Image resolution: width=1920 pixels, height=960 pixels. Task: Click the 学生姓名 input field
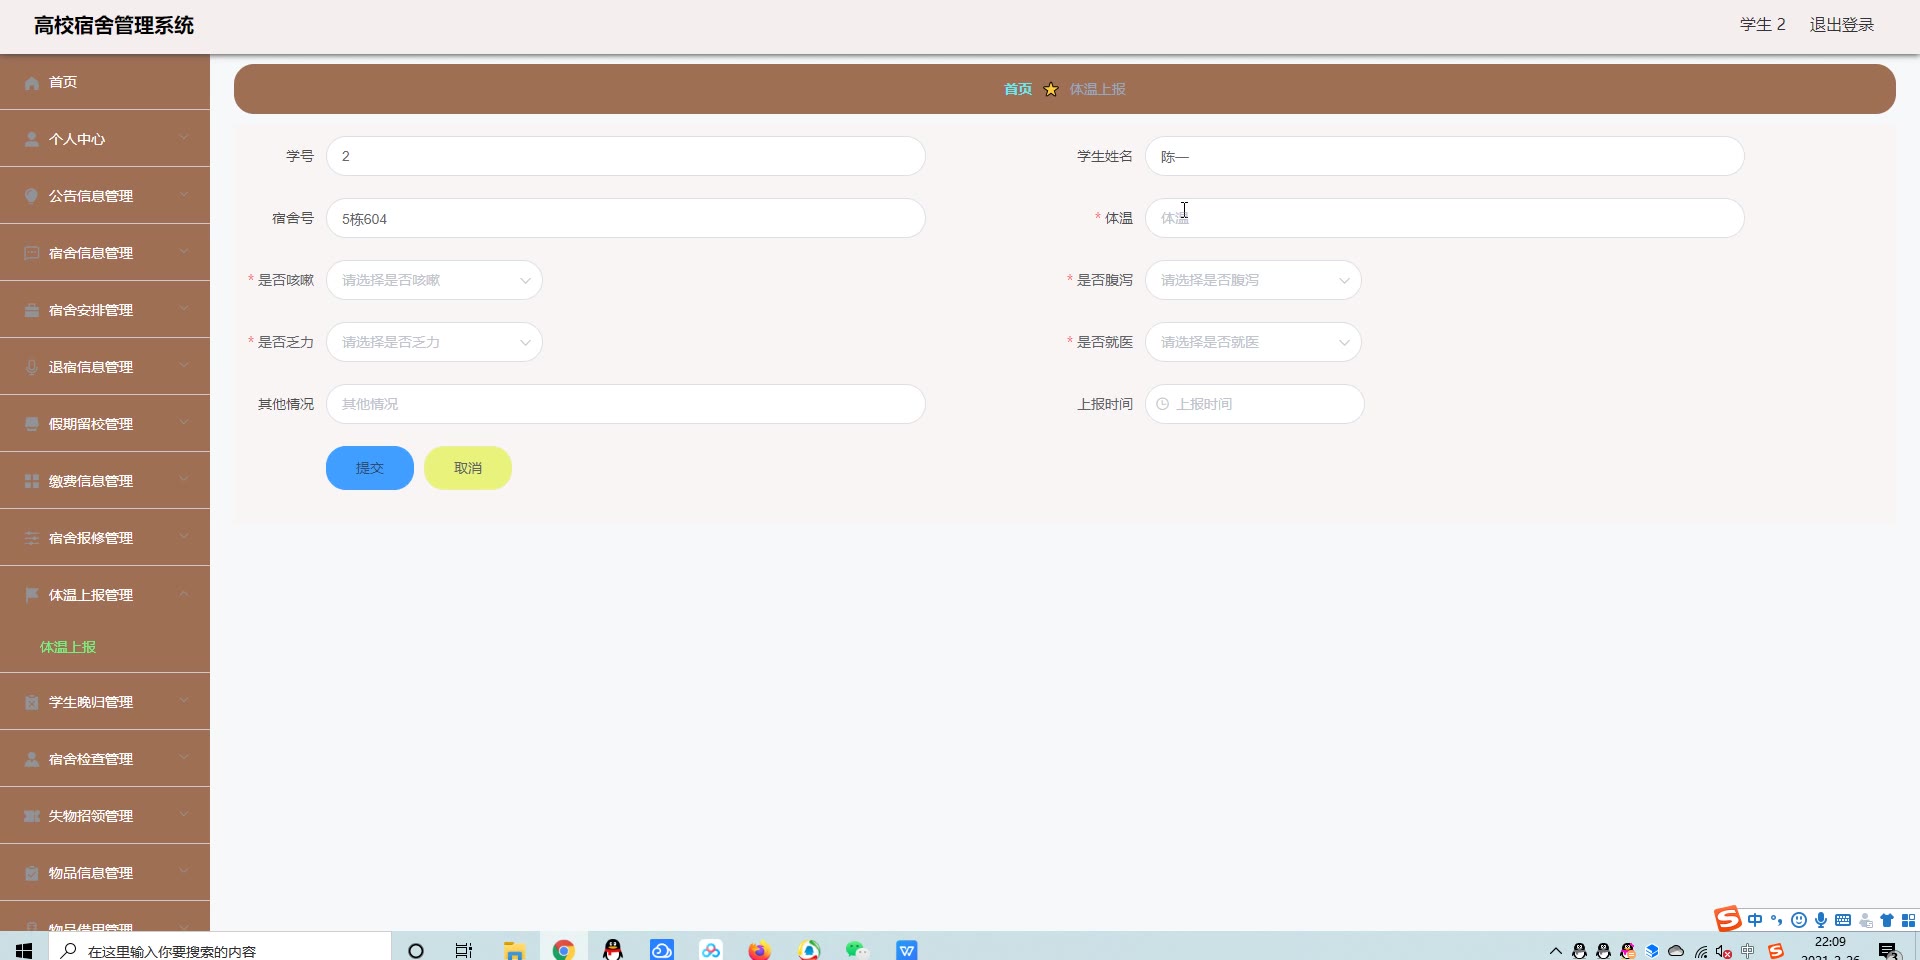pyautogui.click(x=1445, y=156)
